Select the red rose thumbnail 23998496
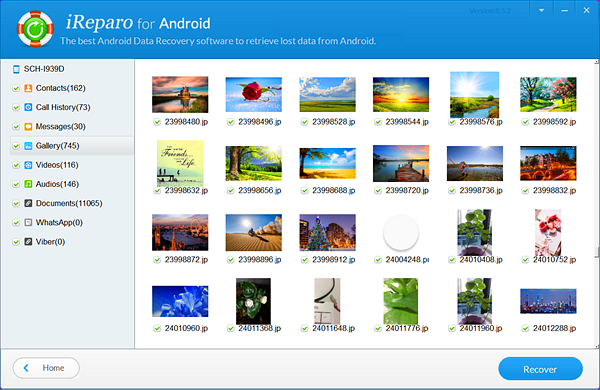The width and height of the screenshot is (600, 390). click(254, 95)
